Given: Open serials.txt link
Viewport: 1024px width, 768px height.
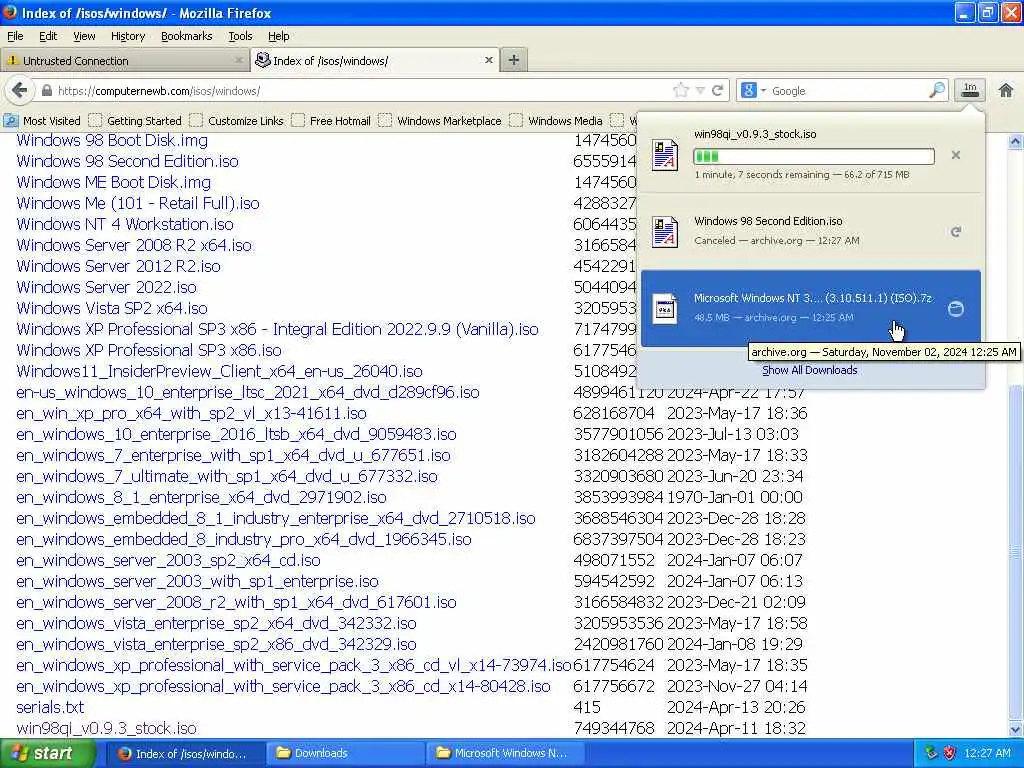Looking at the screenshot, I should (x=50, y=707).
